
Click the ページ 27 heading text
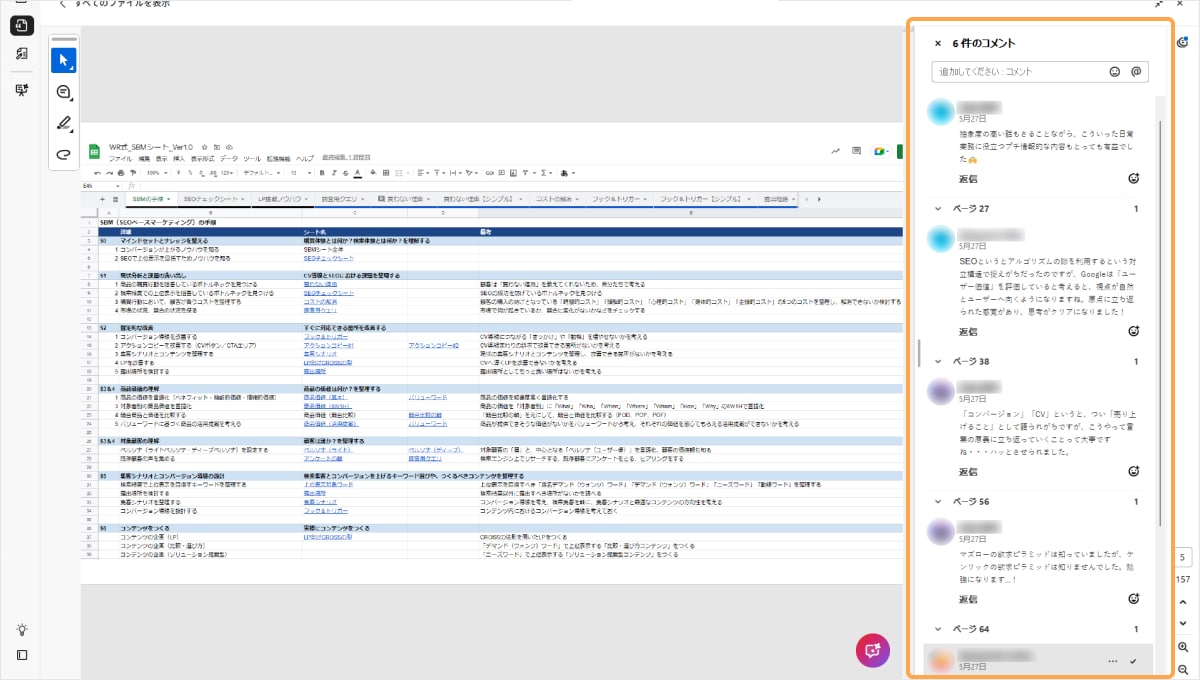coord(970,209)
